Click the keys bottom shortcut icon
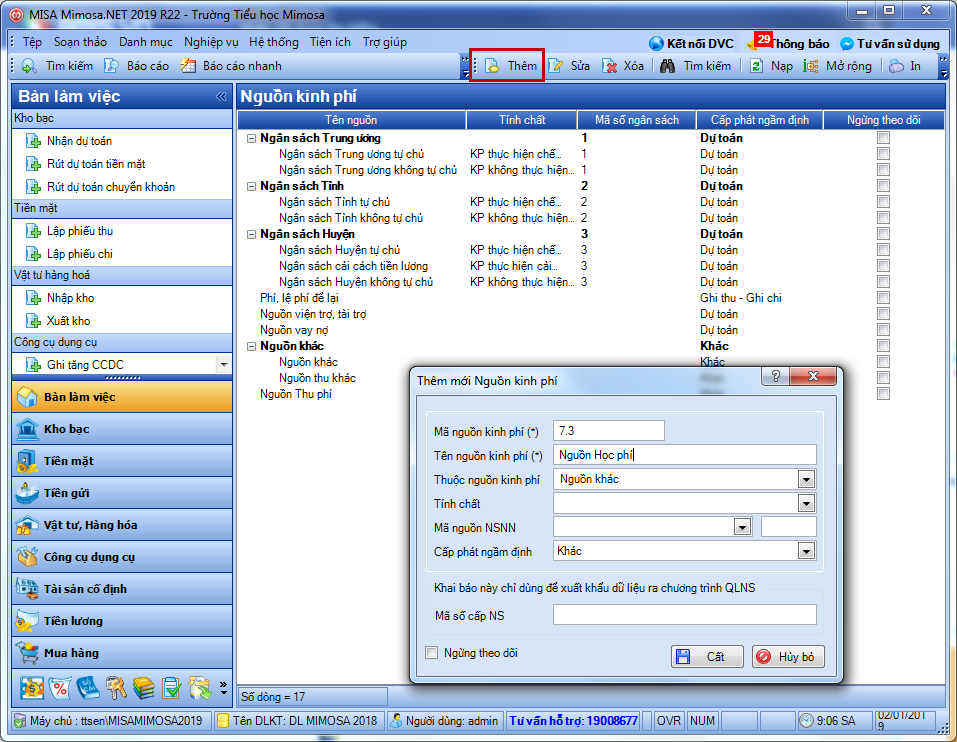 (116, 688)
